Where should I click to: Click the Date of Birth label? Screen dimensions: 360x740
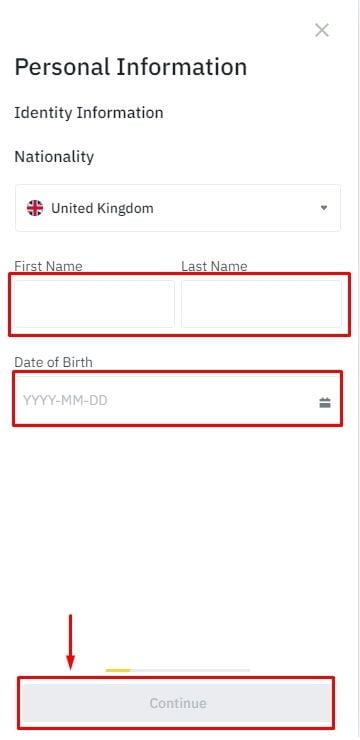tap(53, 362)
